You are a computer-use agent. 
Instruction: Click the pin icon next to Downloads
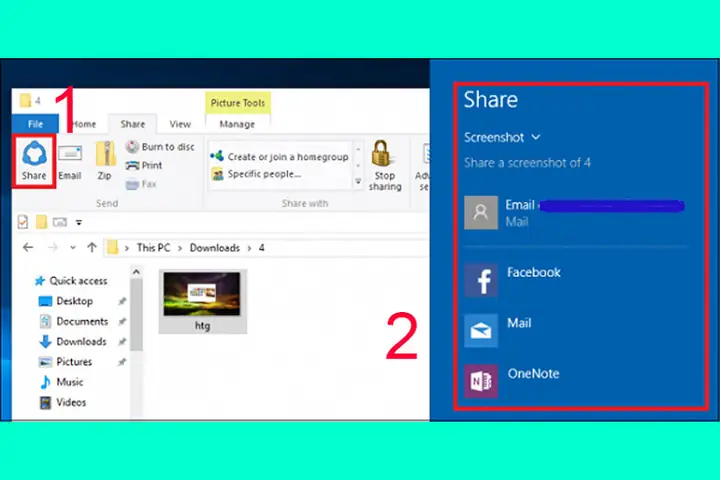pyautogui.click(x=122, y=342)
